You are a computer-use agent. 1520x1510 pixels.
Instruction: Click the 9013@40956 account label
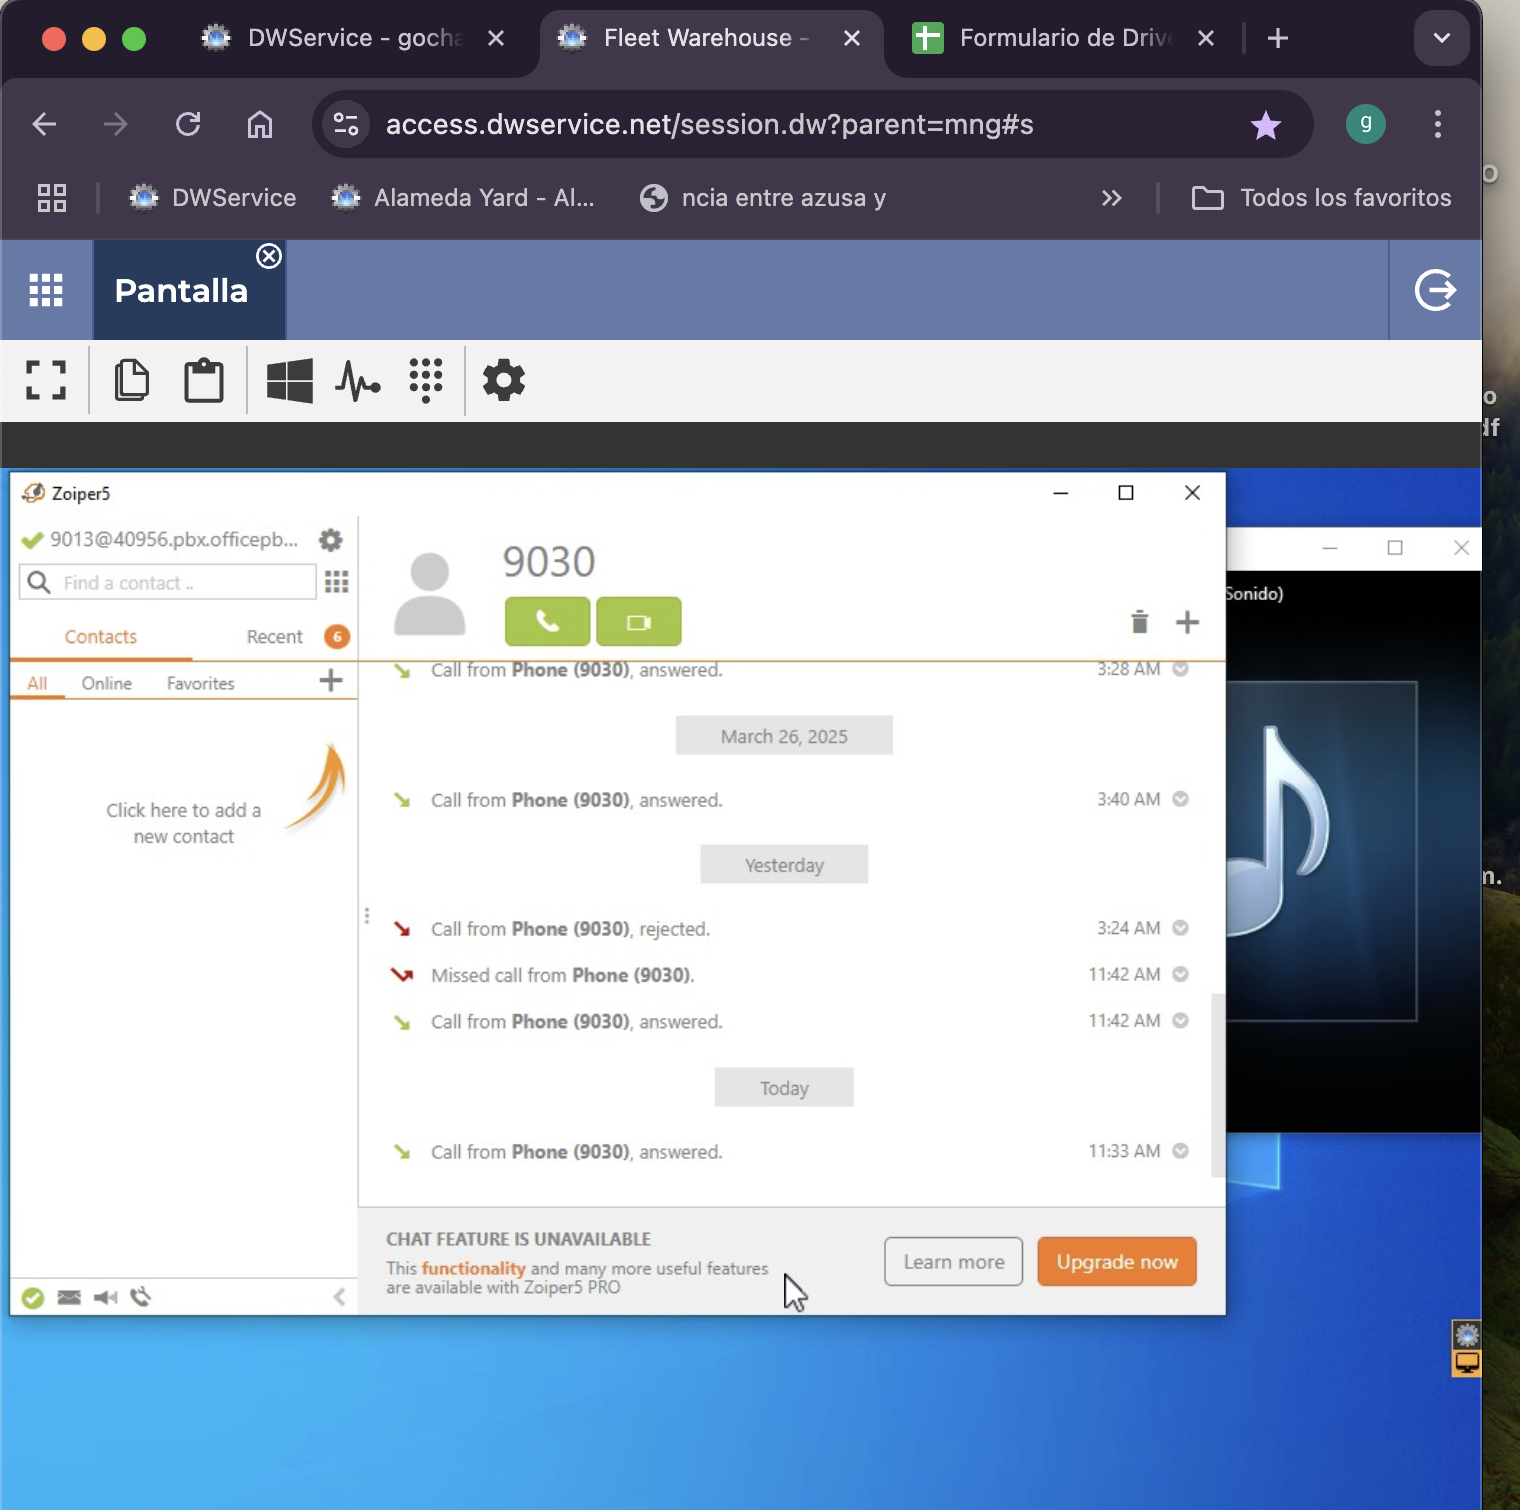[x=174, y=540]
